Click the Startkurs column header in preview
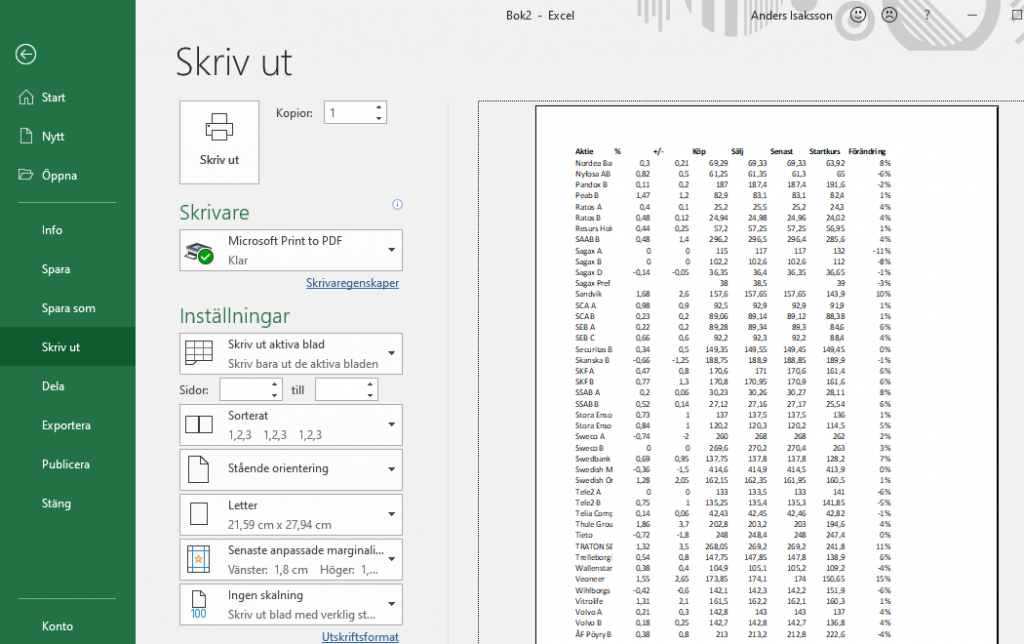The height and width of the screenshot is (644, 1024). pos(824,152)
